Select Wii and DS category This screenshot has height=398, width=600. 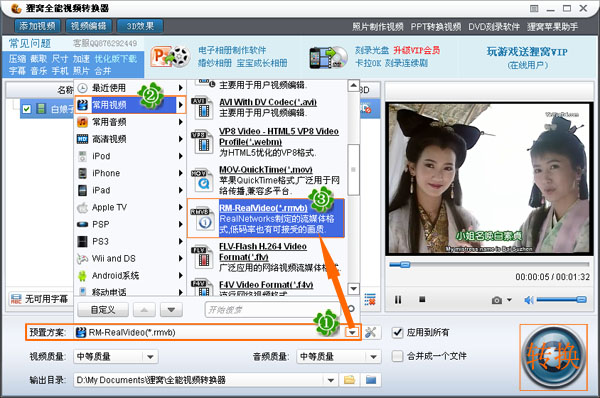[x=130, y=259]
